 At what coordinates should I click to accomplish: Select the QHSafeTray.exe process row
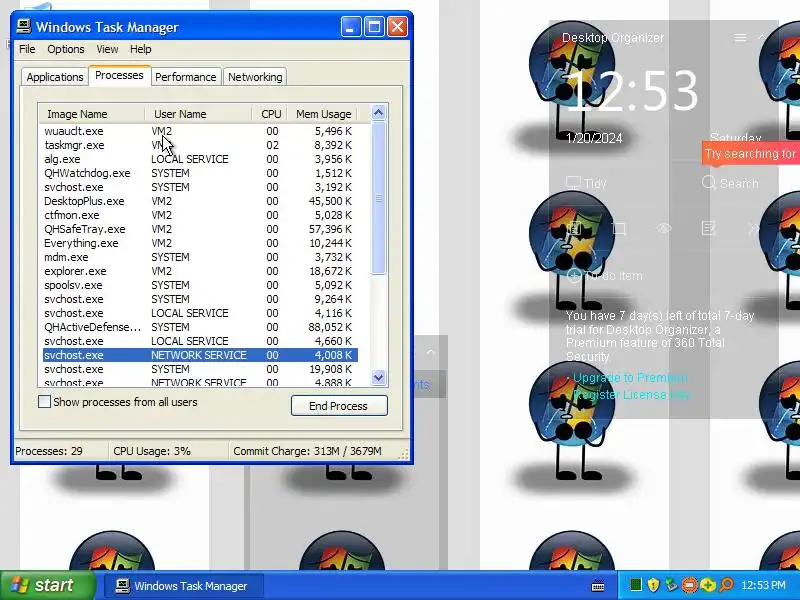(x=200, y=229)
